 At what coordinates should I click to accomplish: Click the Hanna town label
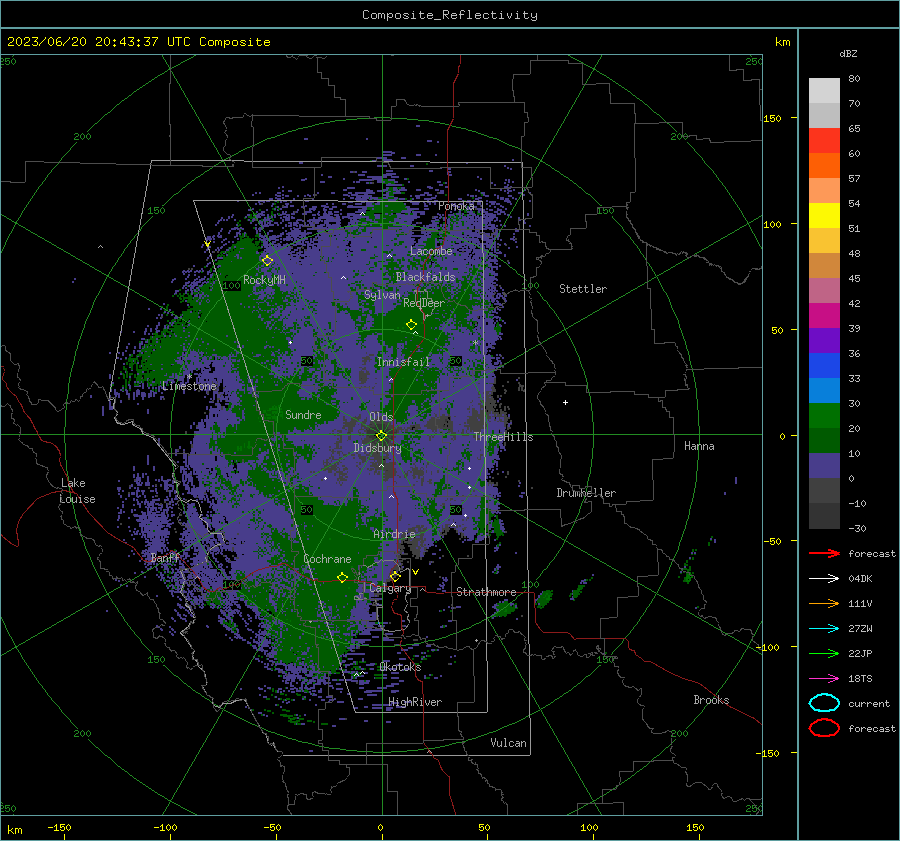coord(699,446)
